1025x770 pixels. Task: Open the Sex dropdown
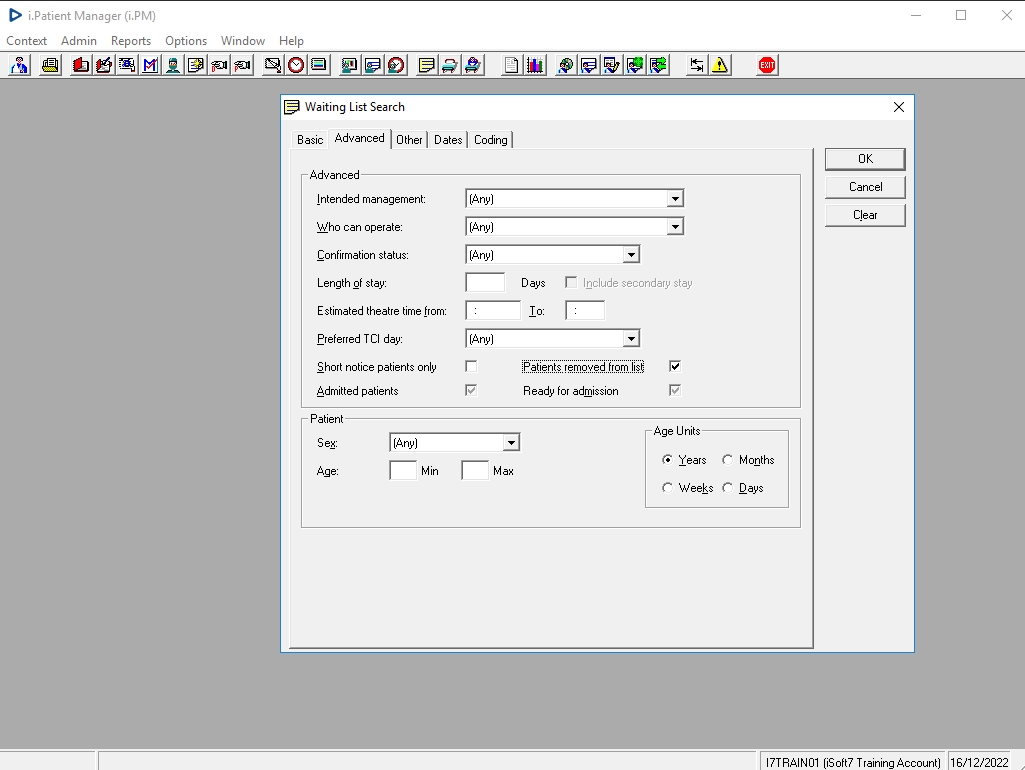coord(511,443)
